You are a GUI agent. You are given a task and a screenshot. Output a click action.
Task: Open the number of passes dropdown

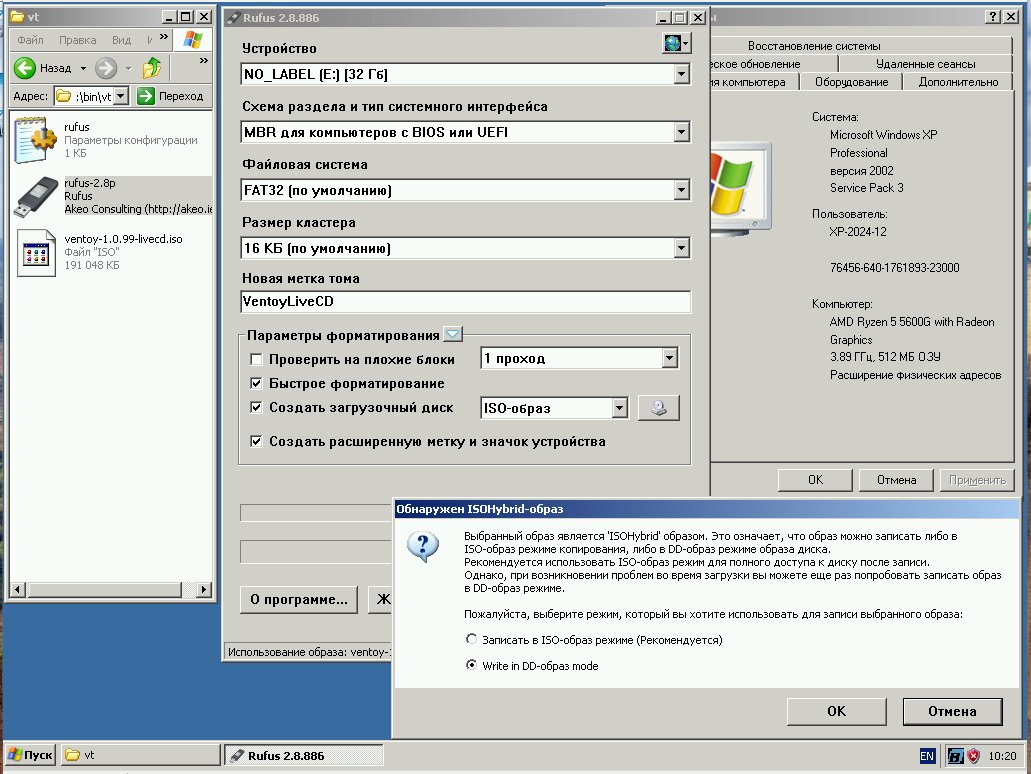tap(669, 358)
